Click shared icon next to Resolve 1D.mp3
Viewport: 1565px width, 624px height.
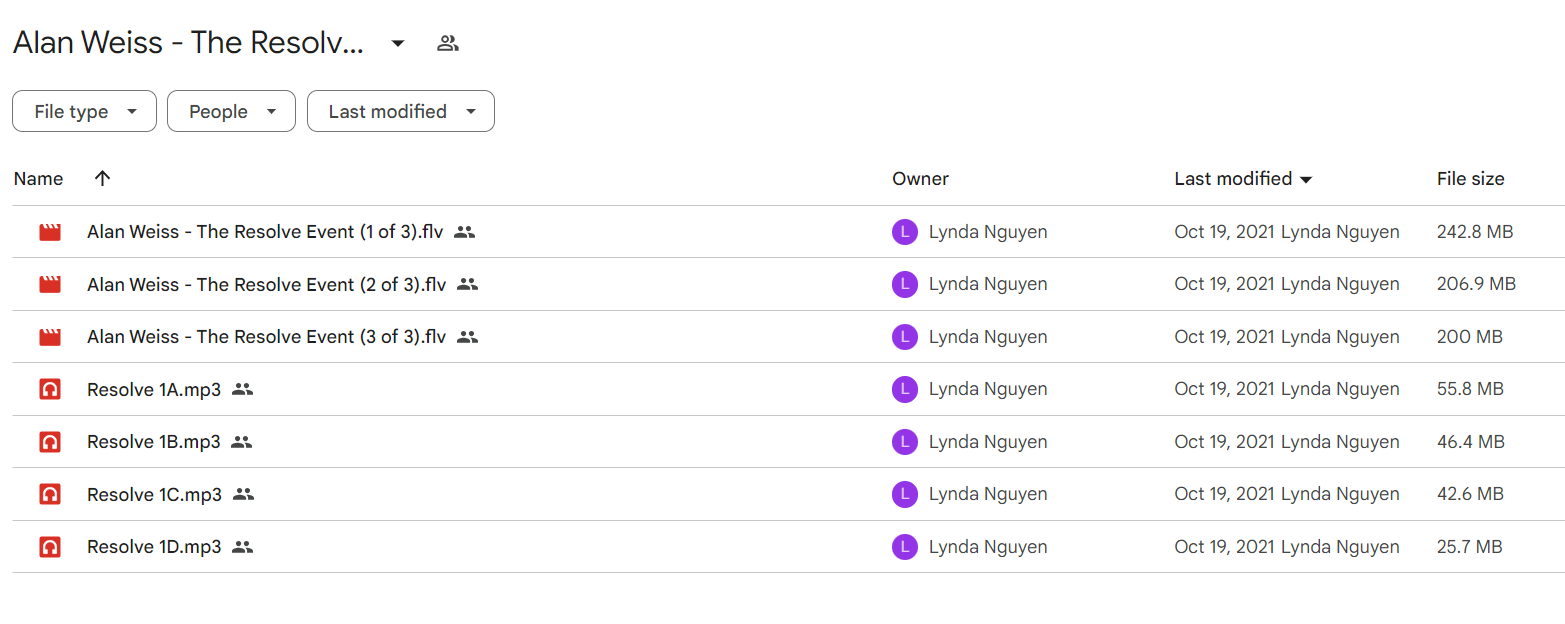242,547
